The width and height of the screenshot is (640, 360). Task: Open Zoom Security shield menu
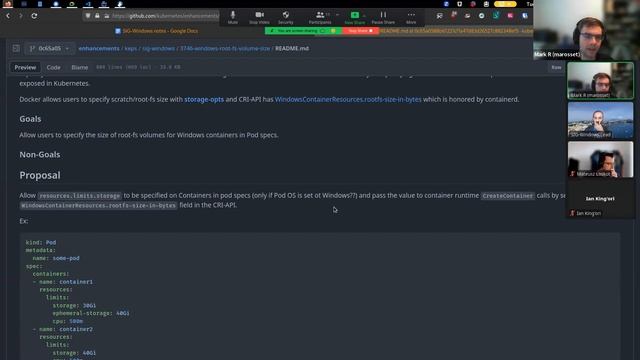click(x=286, y=17)
